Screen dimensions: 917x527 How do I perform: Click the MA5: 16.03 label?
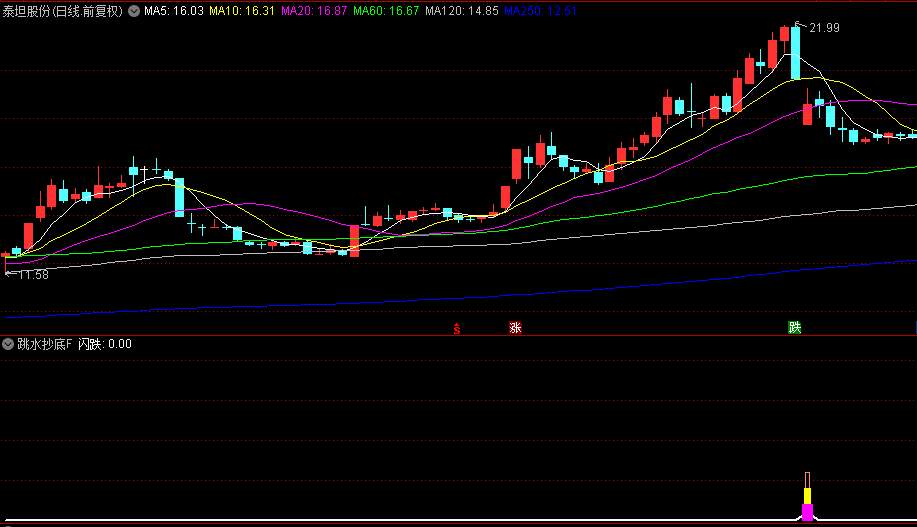click(174, 11)
